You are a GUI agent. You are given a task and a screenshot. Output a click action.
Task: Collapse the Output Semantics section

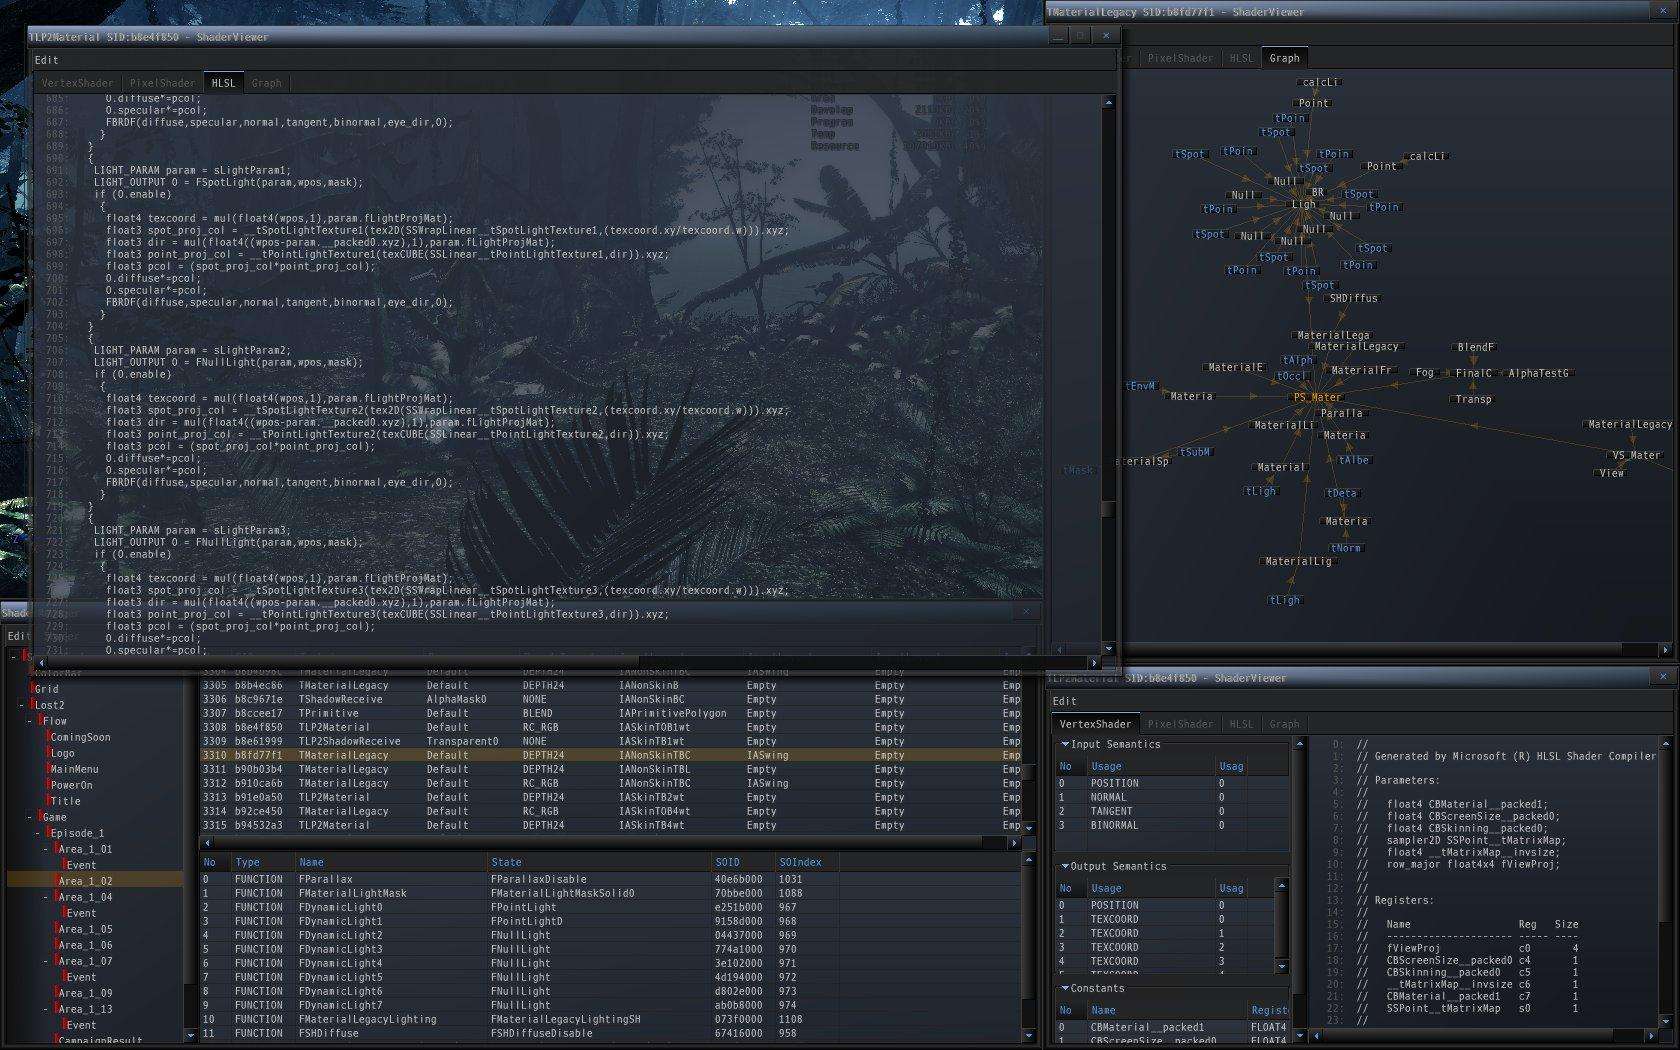tap(1065, 866)
